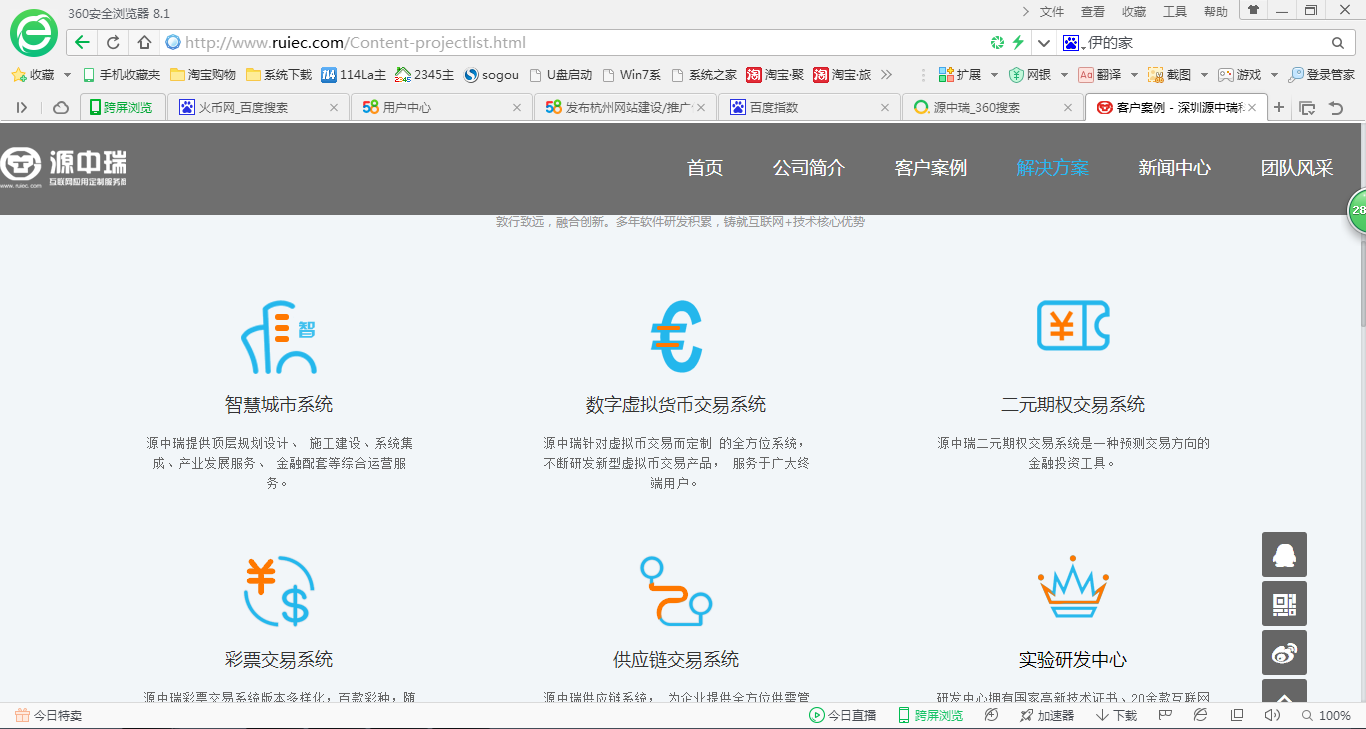Open the 114La主 bookmark
The height and width of the screenshot is (729, 1366).
[353, 75]
